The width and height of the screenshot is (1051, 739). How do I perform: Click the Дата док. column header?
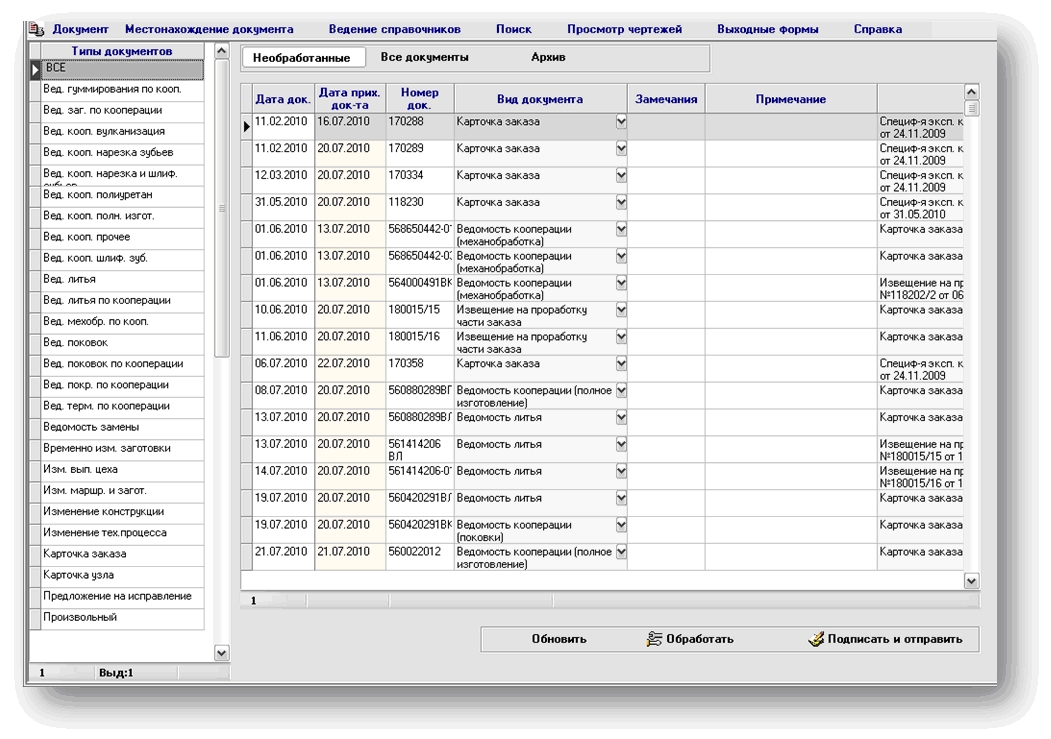point(283,99)
